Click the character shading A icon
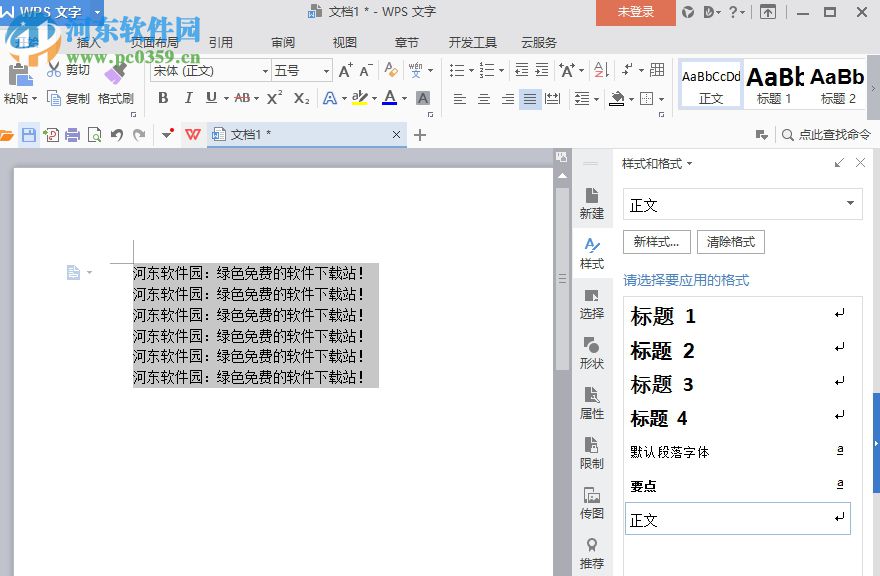This screenshot has height=576, width=880. point(423,98)
